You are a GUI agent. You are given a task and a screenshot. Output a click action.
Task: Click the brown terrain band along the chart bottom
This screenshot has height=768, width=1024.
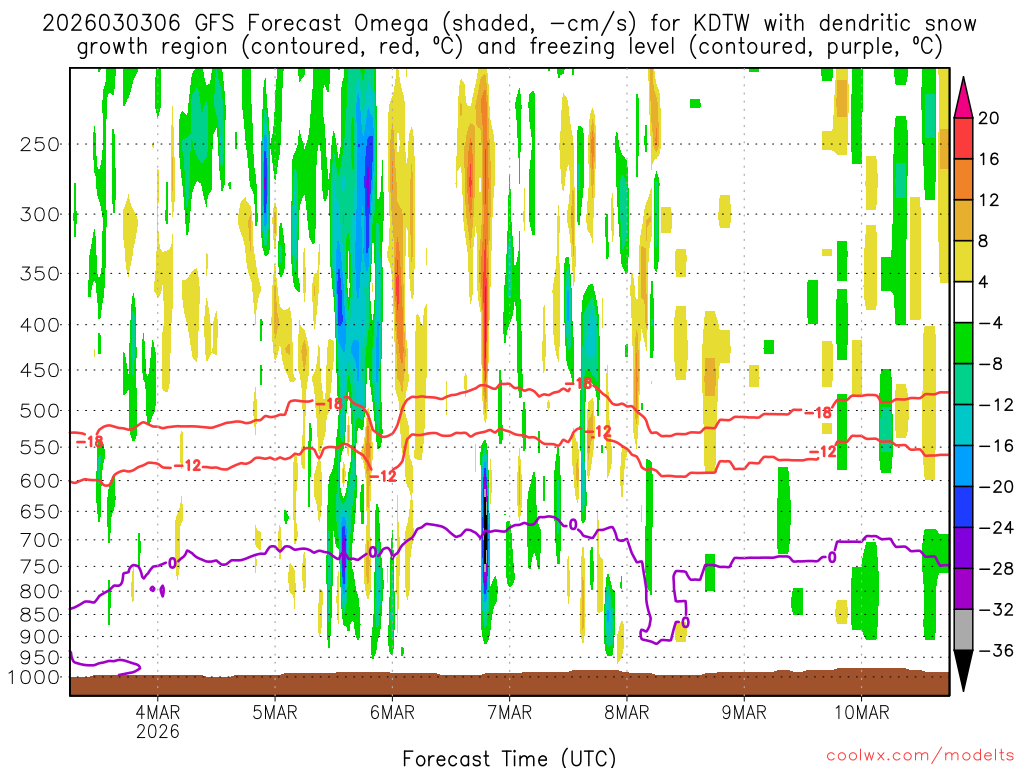pyautogui.click(x=509, y=683)
